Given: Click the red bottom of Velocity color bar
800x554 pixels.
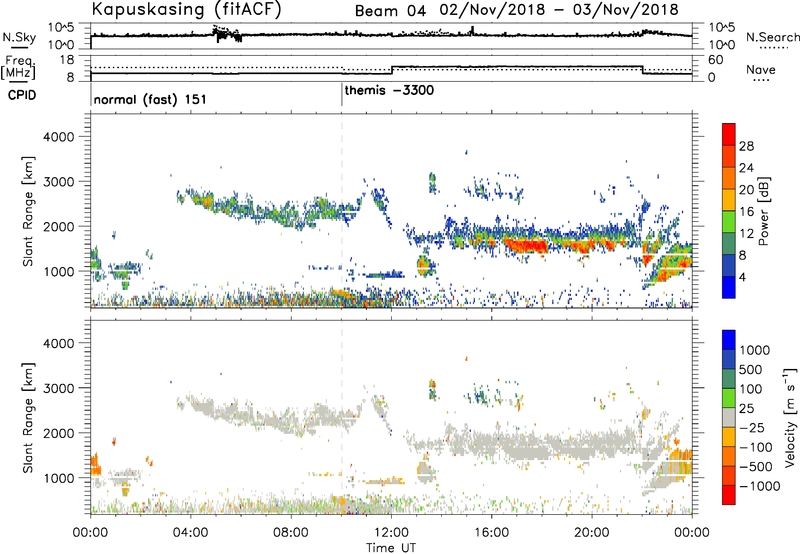Looking at the screenshot, I should [729, 495].
